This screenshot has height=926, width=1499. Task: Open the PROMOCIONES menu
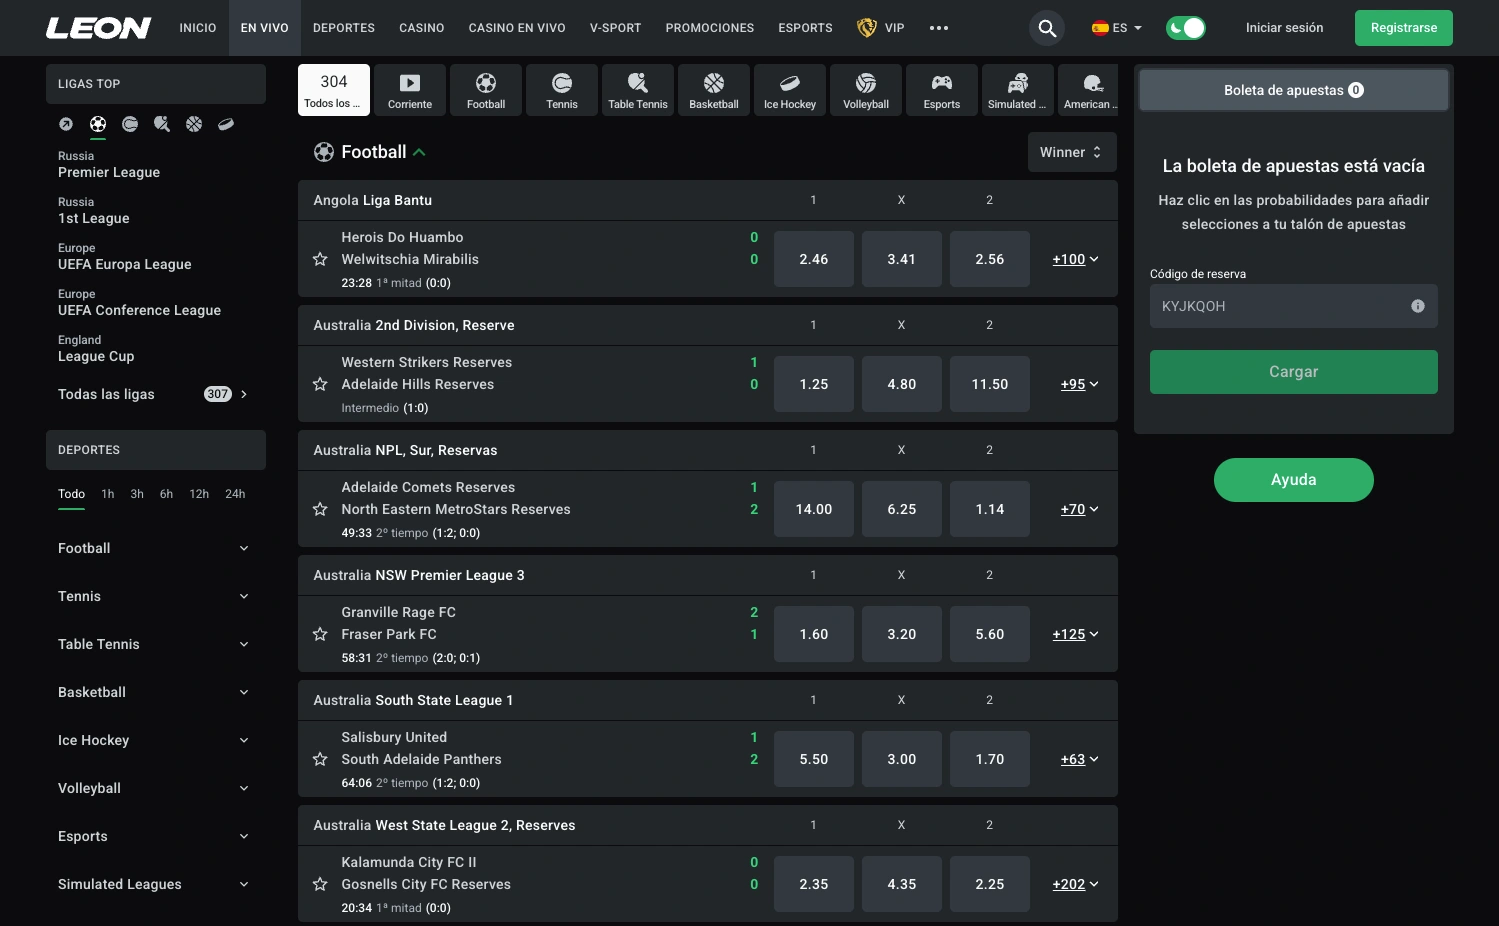(x=710, y=28)
